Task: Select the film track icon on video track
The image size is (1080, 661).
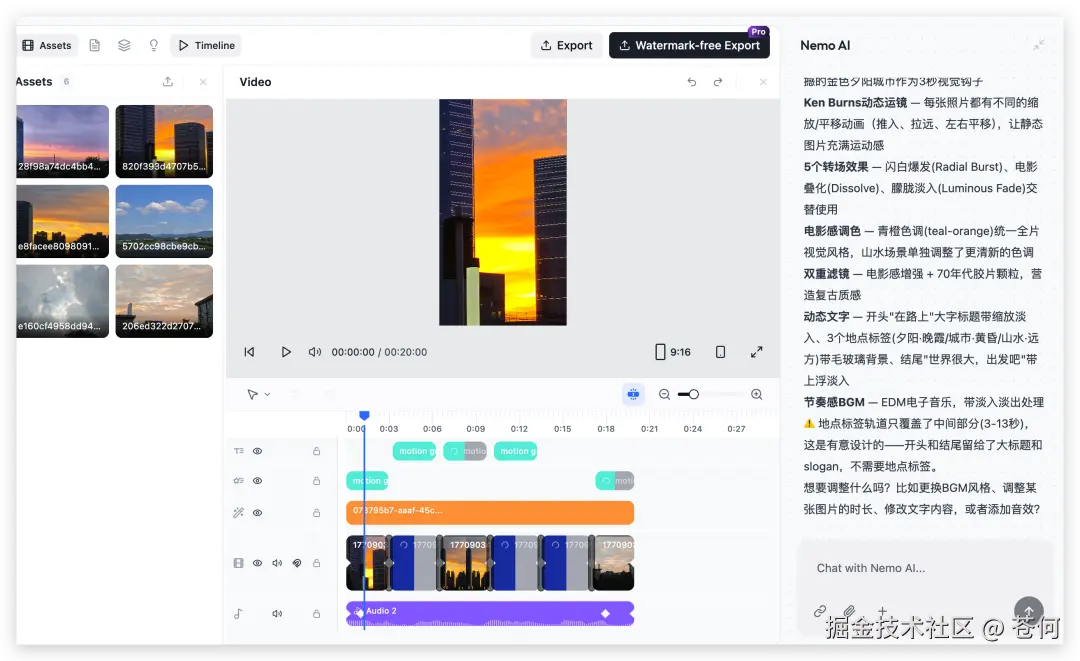Action: (238, 563)
